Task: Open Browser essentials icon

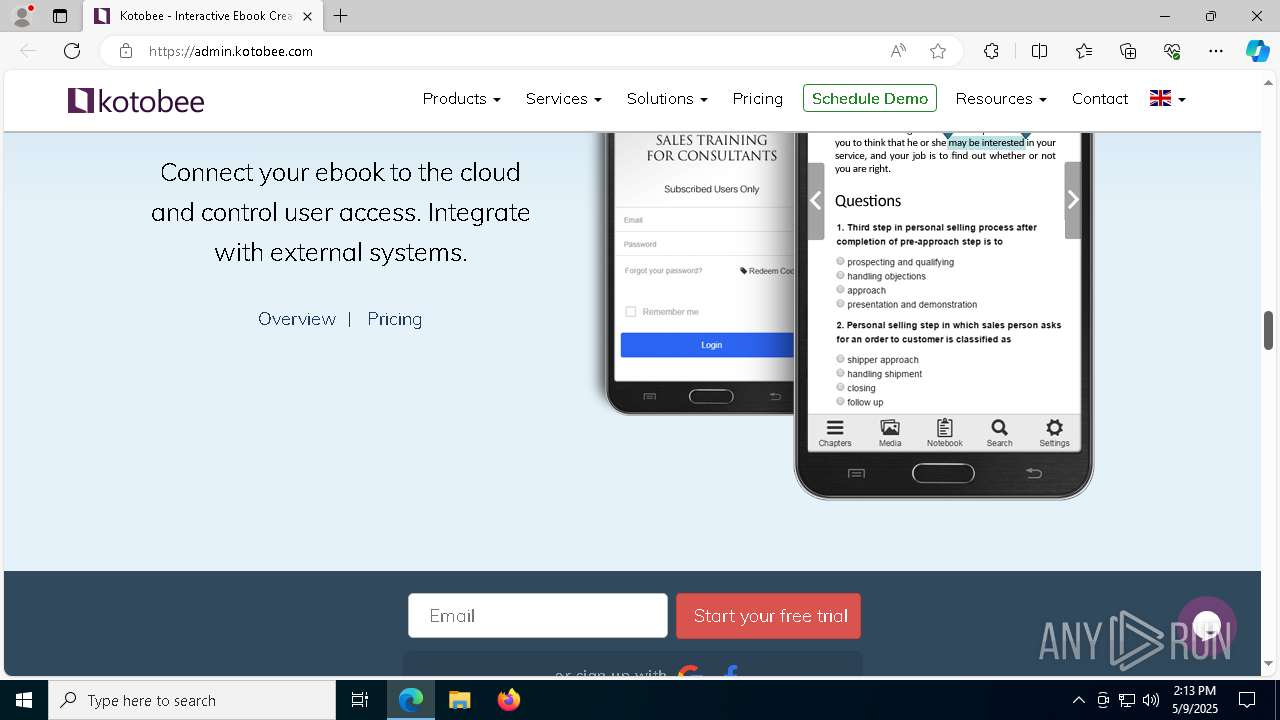Action: [1172, 51]
